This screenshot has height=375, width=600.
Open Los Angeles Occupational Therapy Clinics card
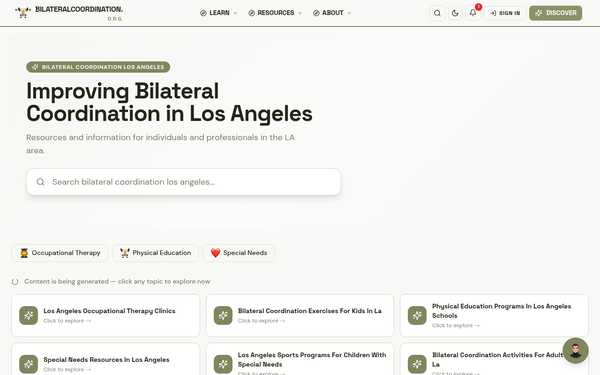pos(106,315)
